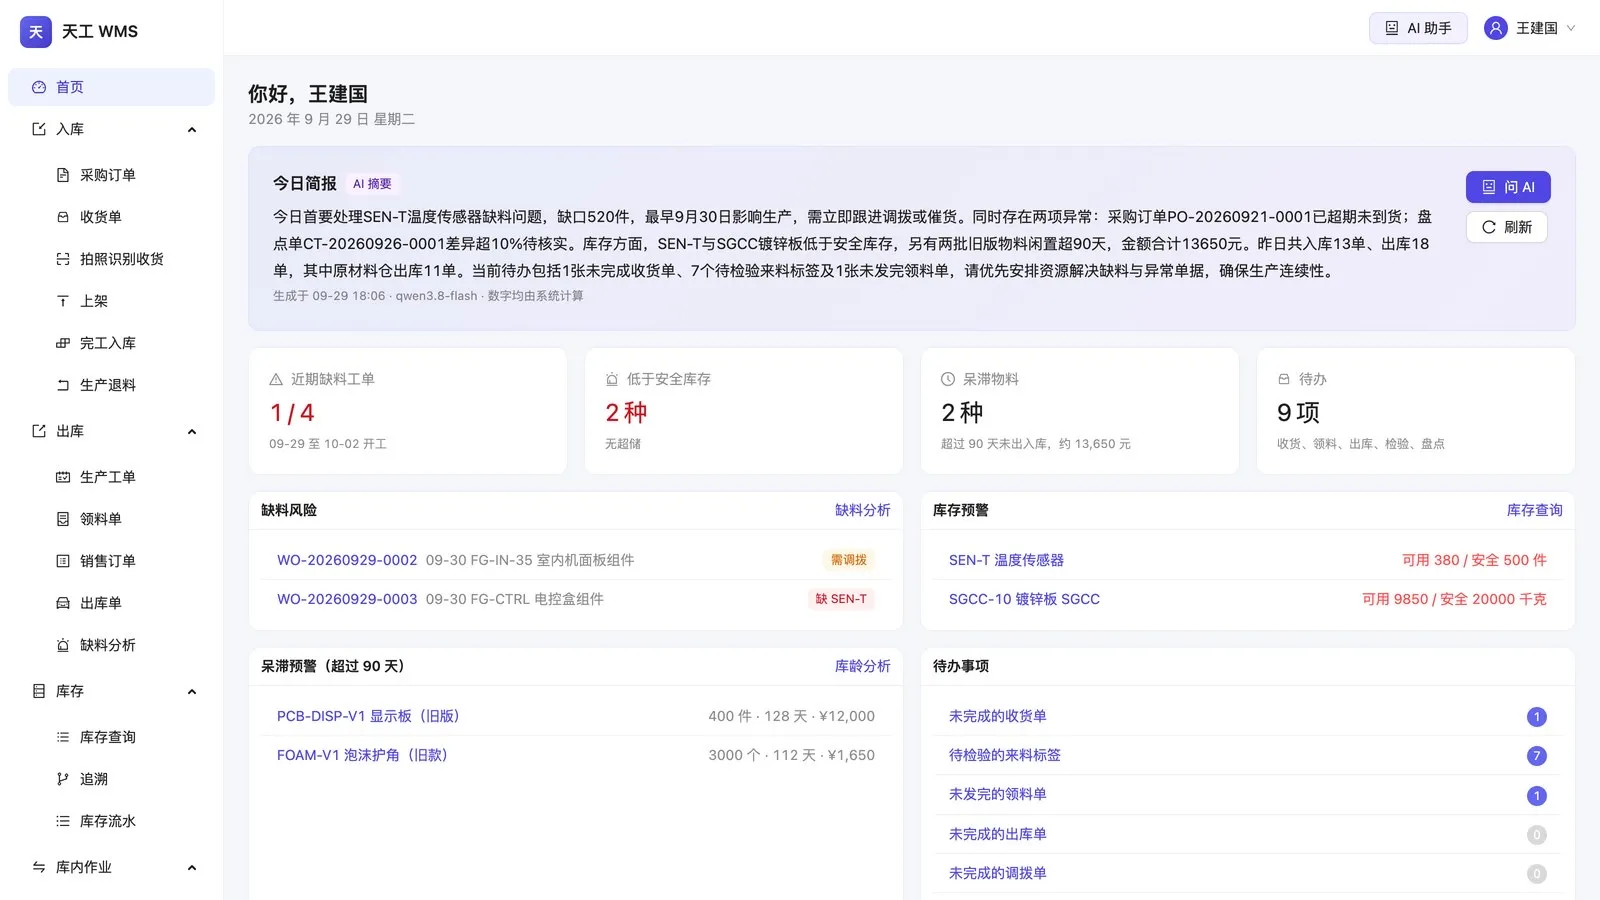The height and width of the screenshot is (900, 1600).
Task: Click the 上架 icon in sidebar
Action: (x=63, y=301)
